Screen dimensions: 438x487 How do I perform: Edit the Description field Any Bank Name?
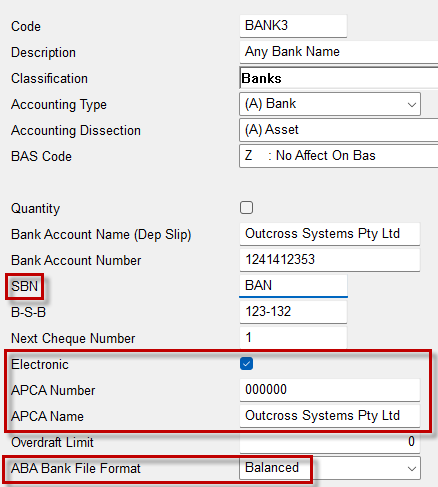click(339, 52)
